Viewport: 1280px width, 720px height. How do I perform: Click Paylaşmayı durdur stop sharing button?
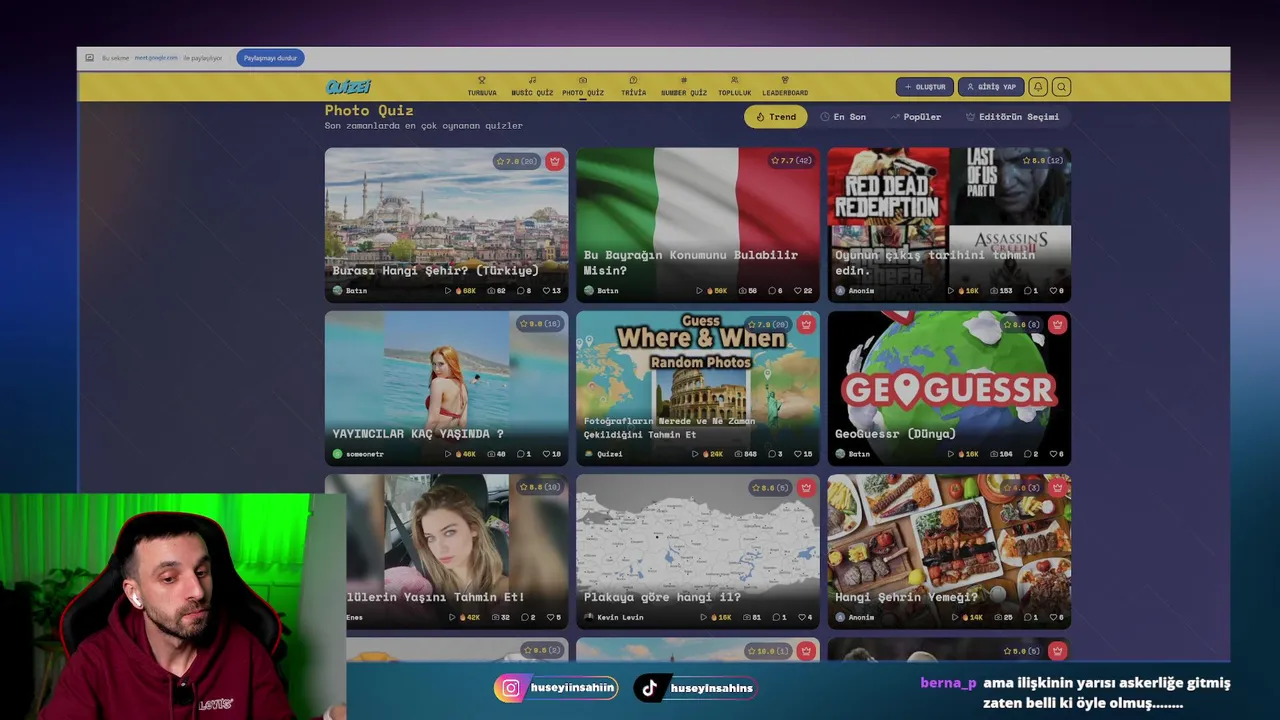(x=270, y=58)
